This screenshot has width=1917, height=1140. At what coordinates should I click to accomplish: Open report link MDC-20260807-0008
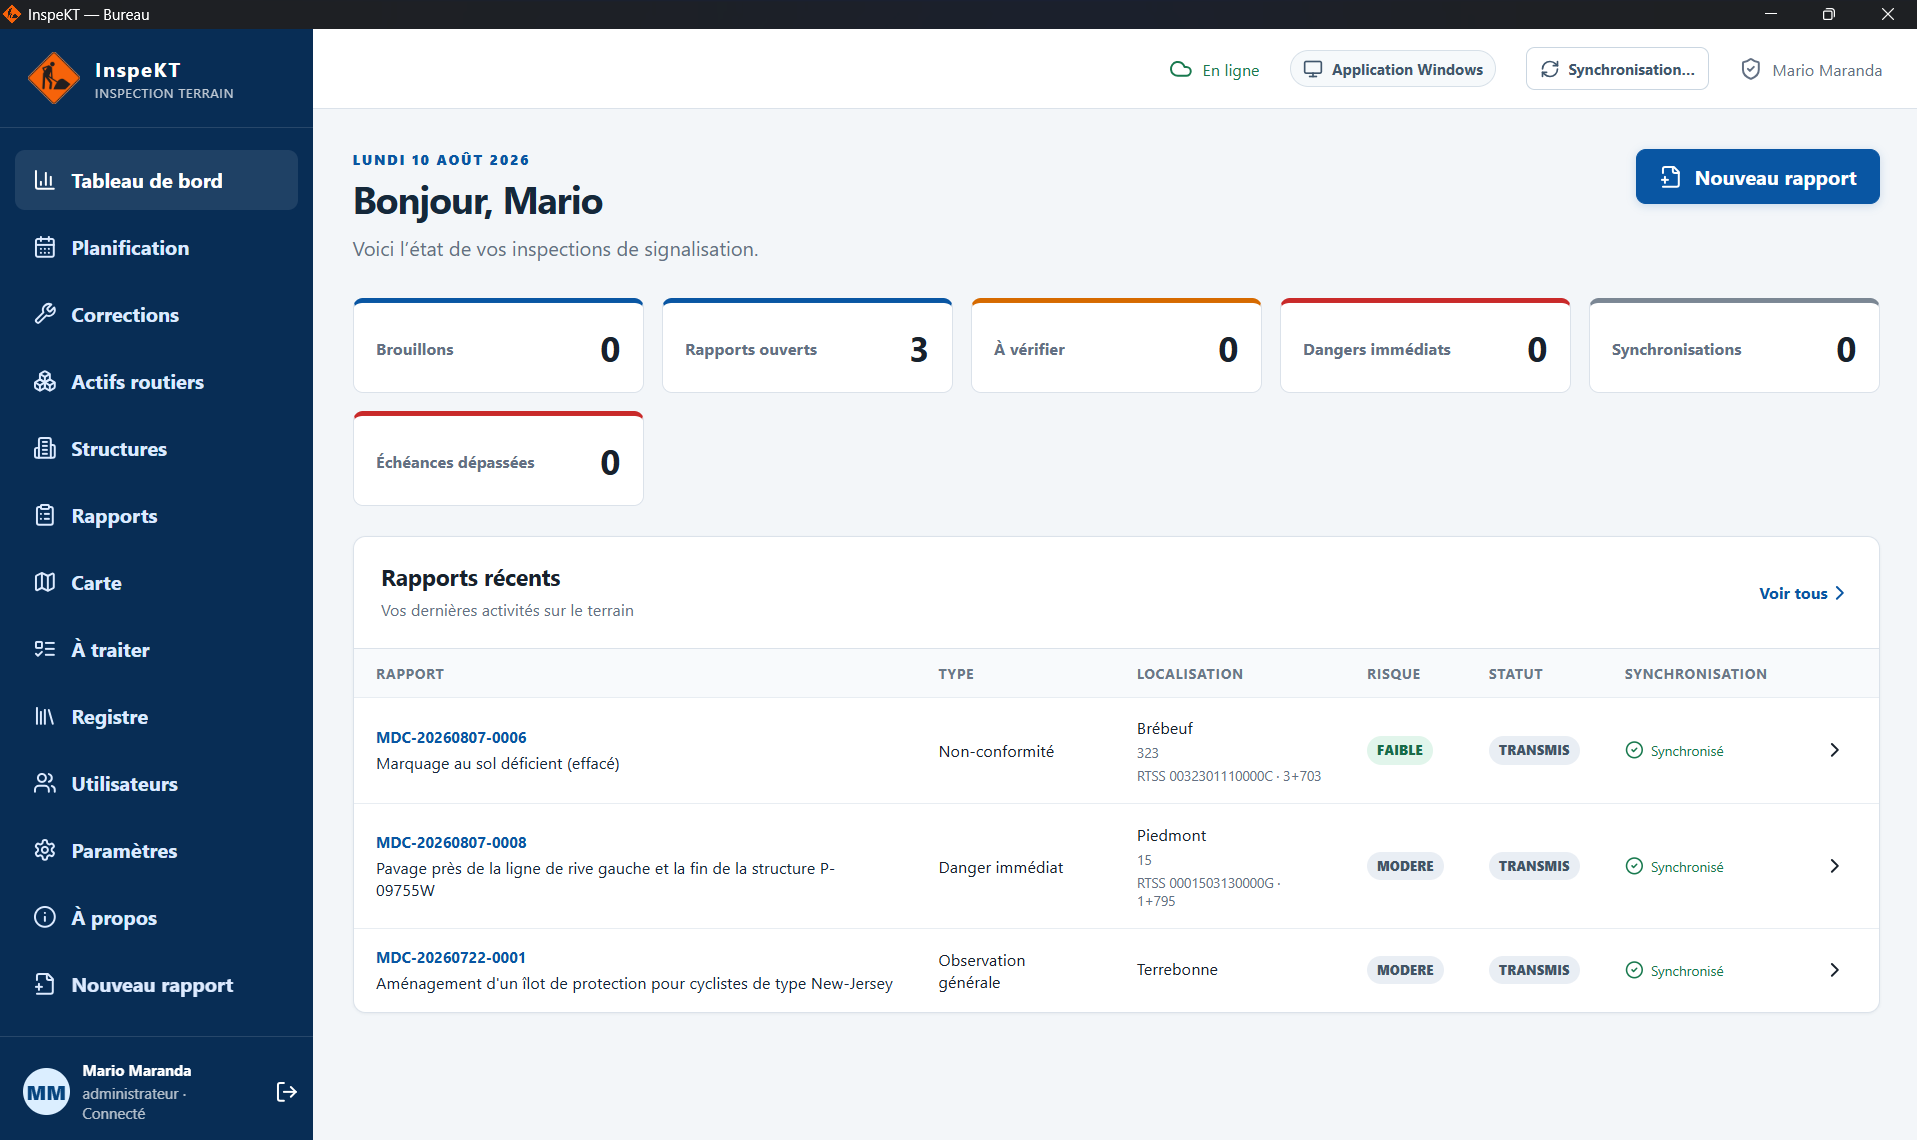click(x=451, y=842)
